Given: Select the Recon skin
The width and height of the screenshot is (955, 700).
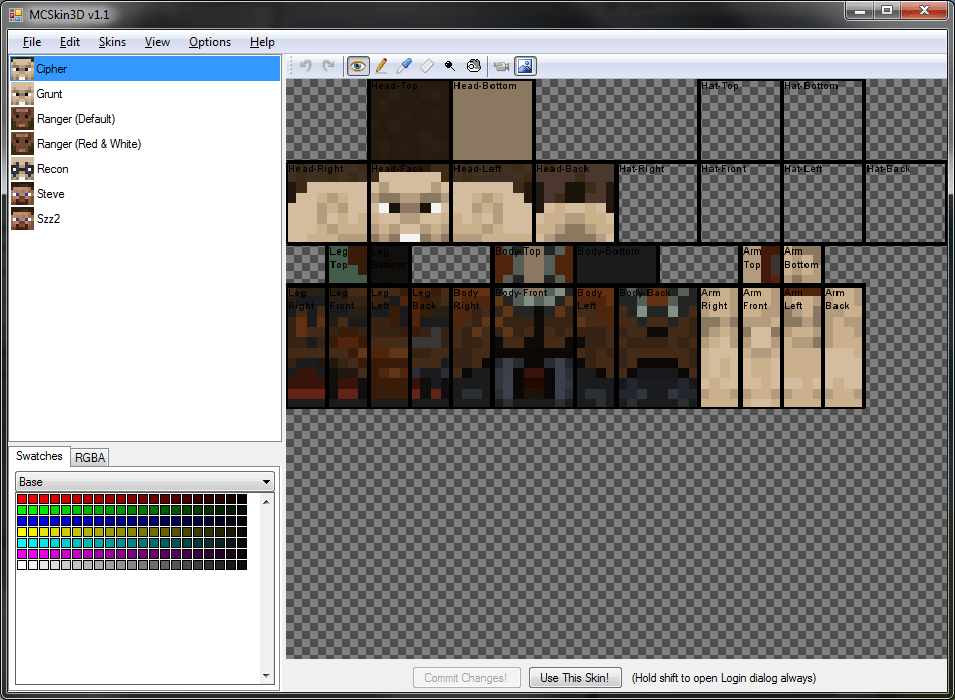Looking at the screenshot, I should point(145,169).
